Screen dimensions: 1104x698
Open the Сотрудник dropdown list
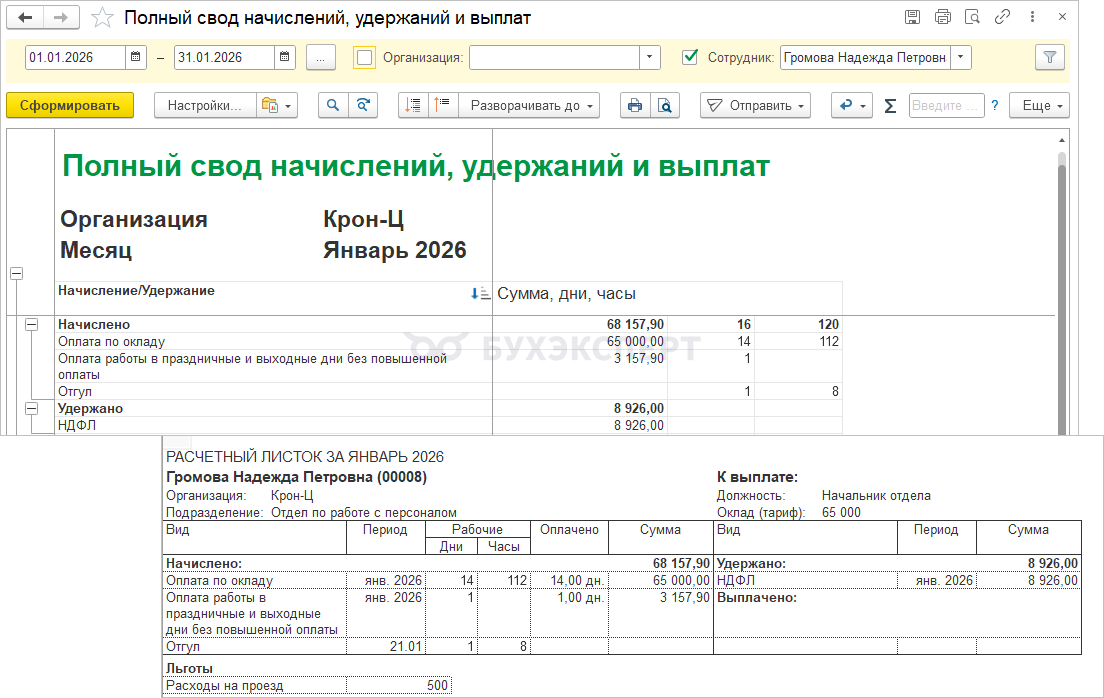(x=960, y=58)
